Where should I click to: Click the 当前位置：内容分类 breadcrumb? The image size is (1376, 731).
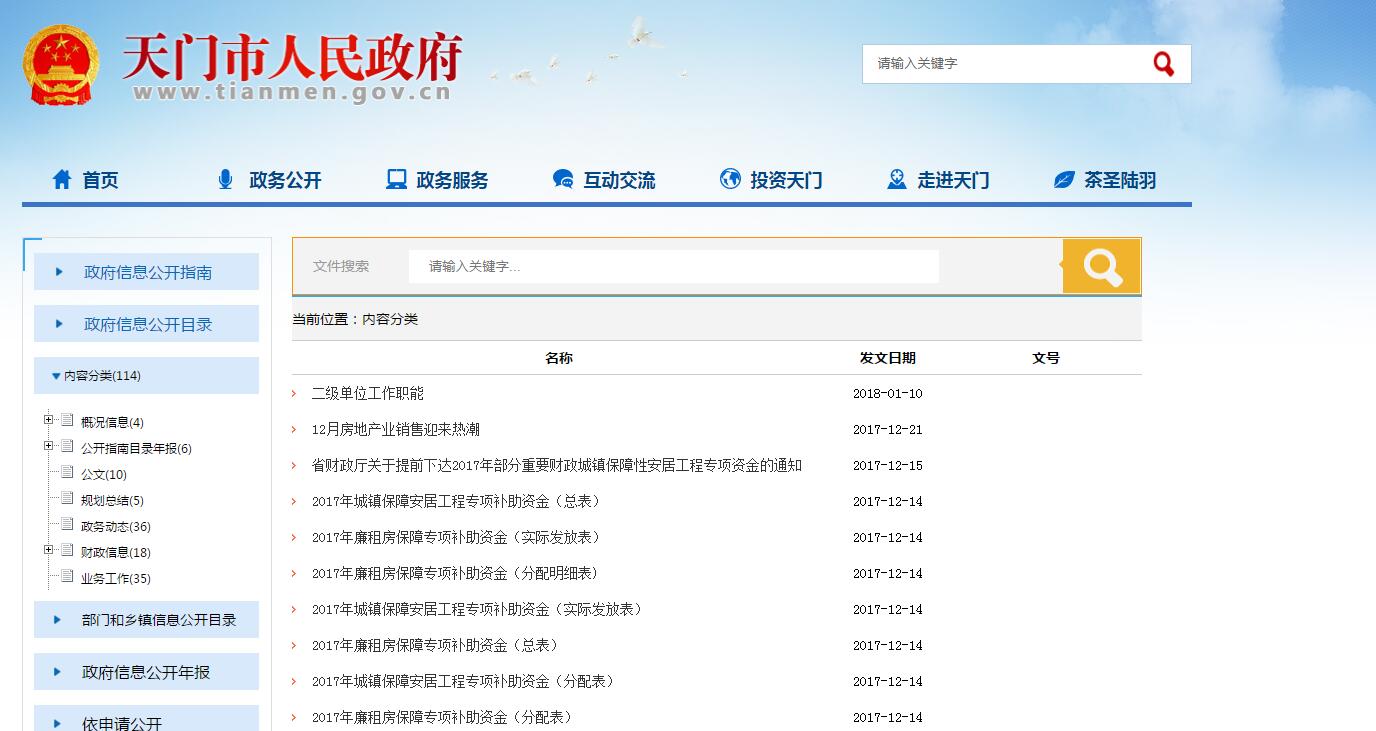pyautogui.click(x=355, y=319)
